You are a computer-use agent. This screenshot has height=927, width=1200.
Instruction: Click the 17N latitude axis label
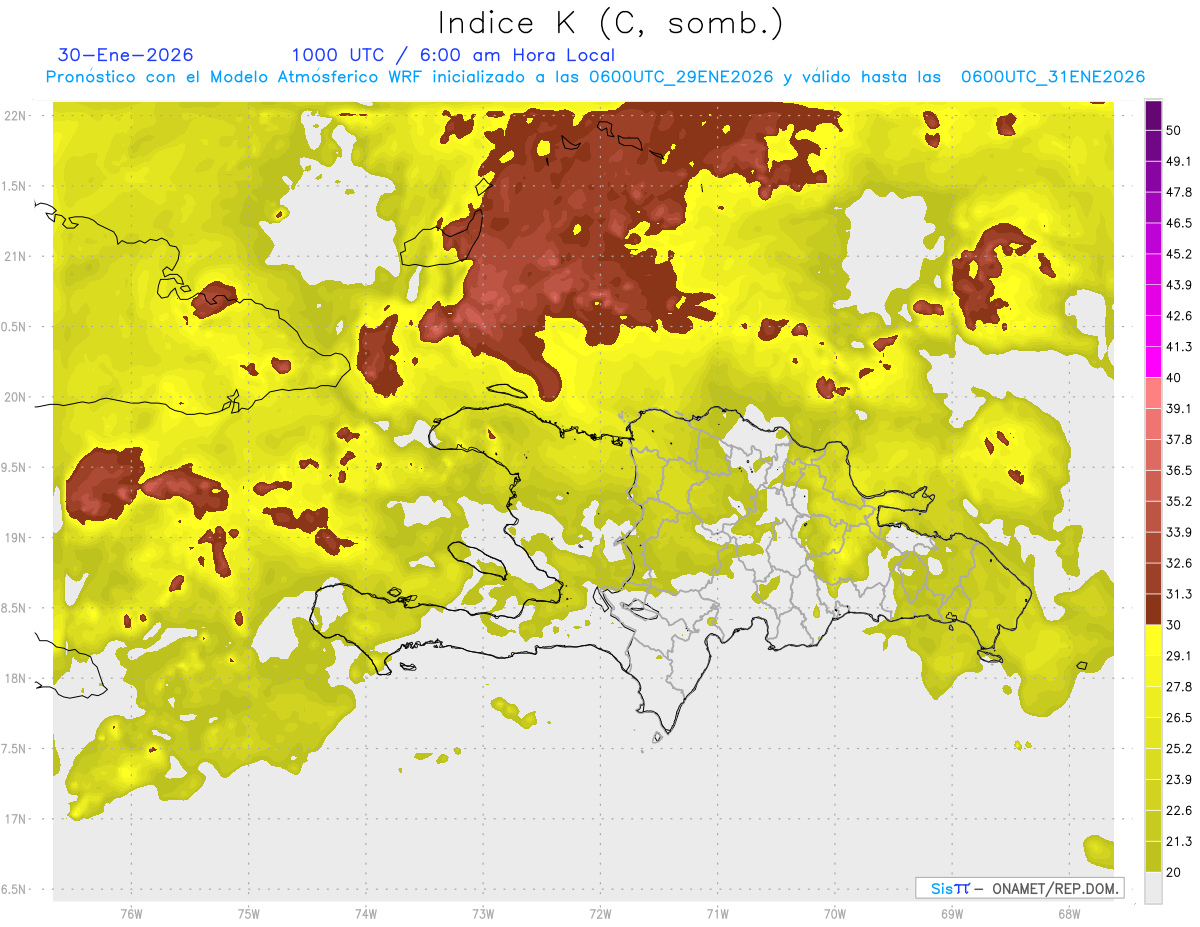17,819
